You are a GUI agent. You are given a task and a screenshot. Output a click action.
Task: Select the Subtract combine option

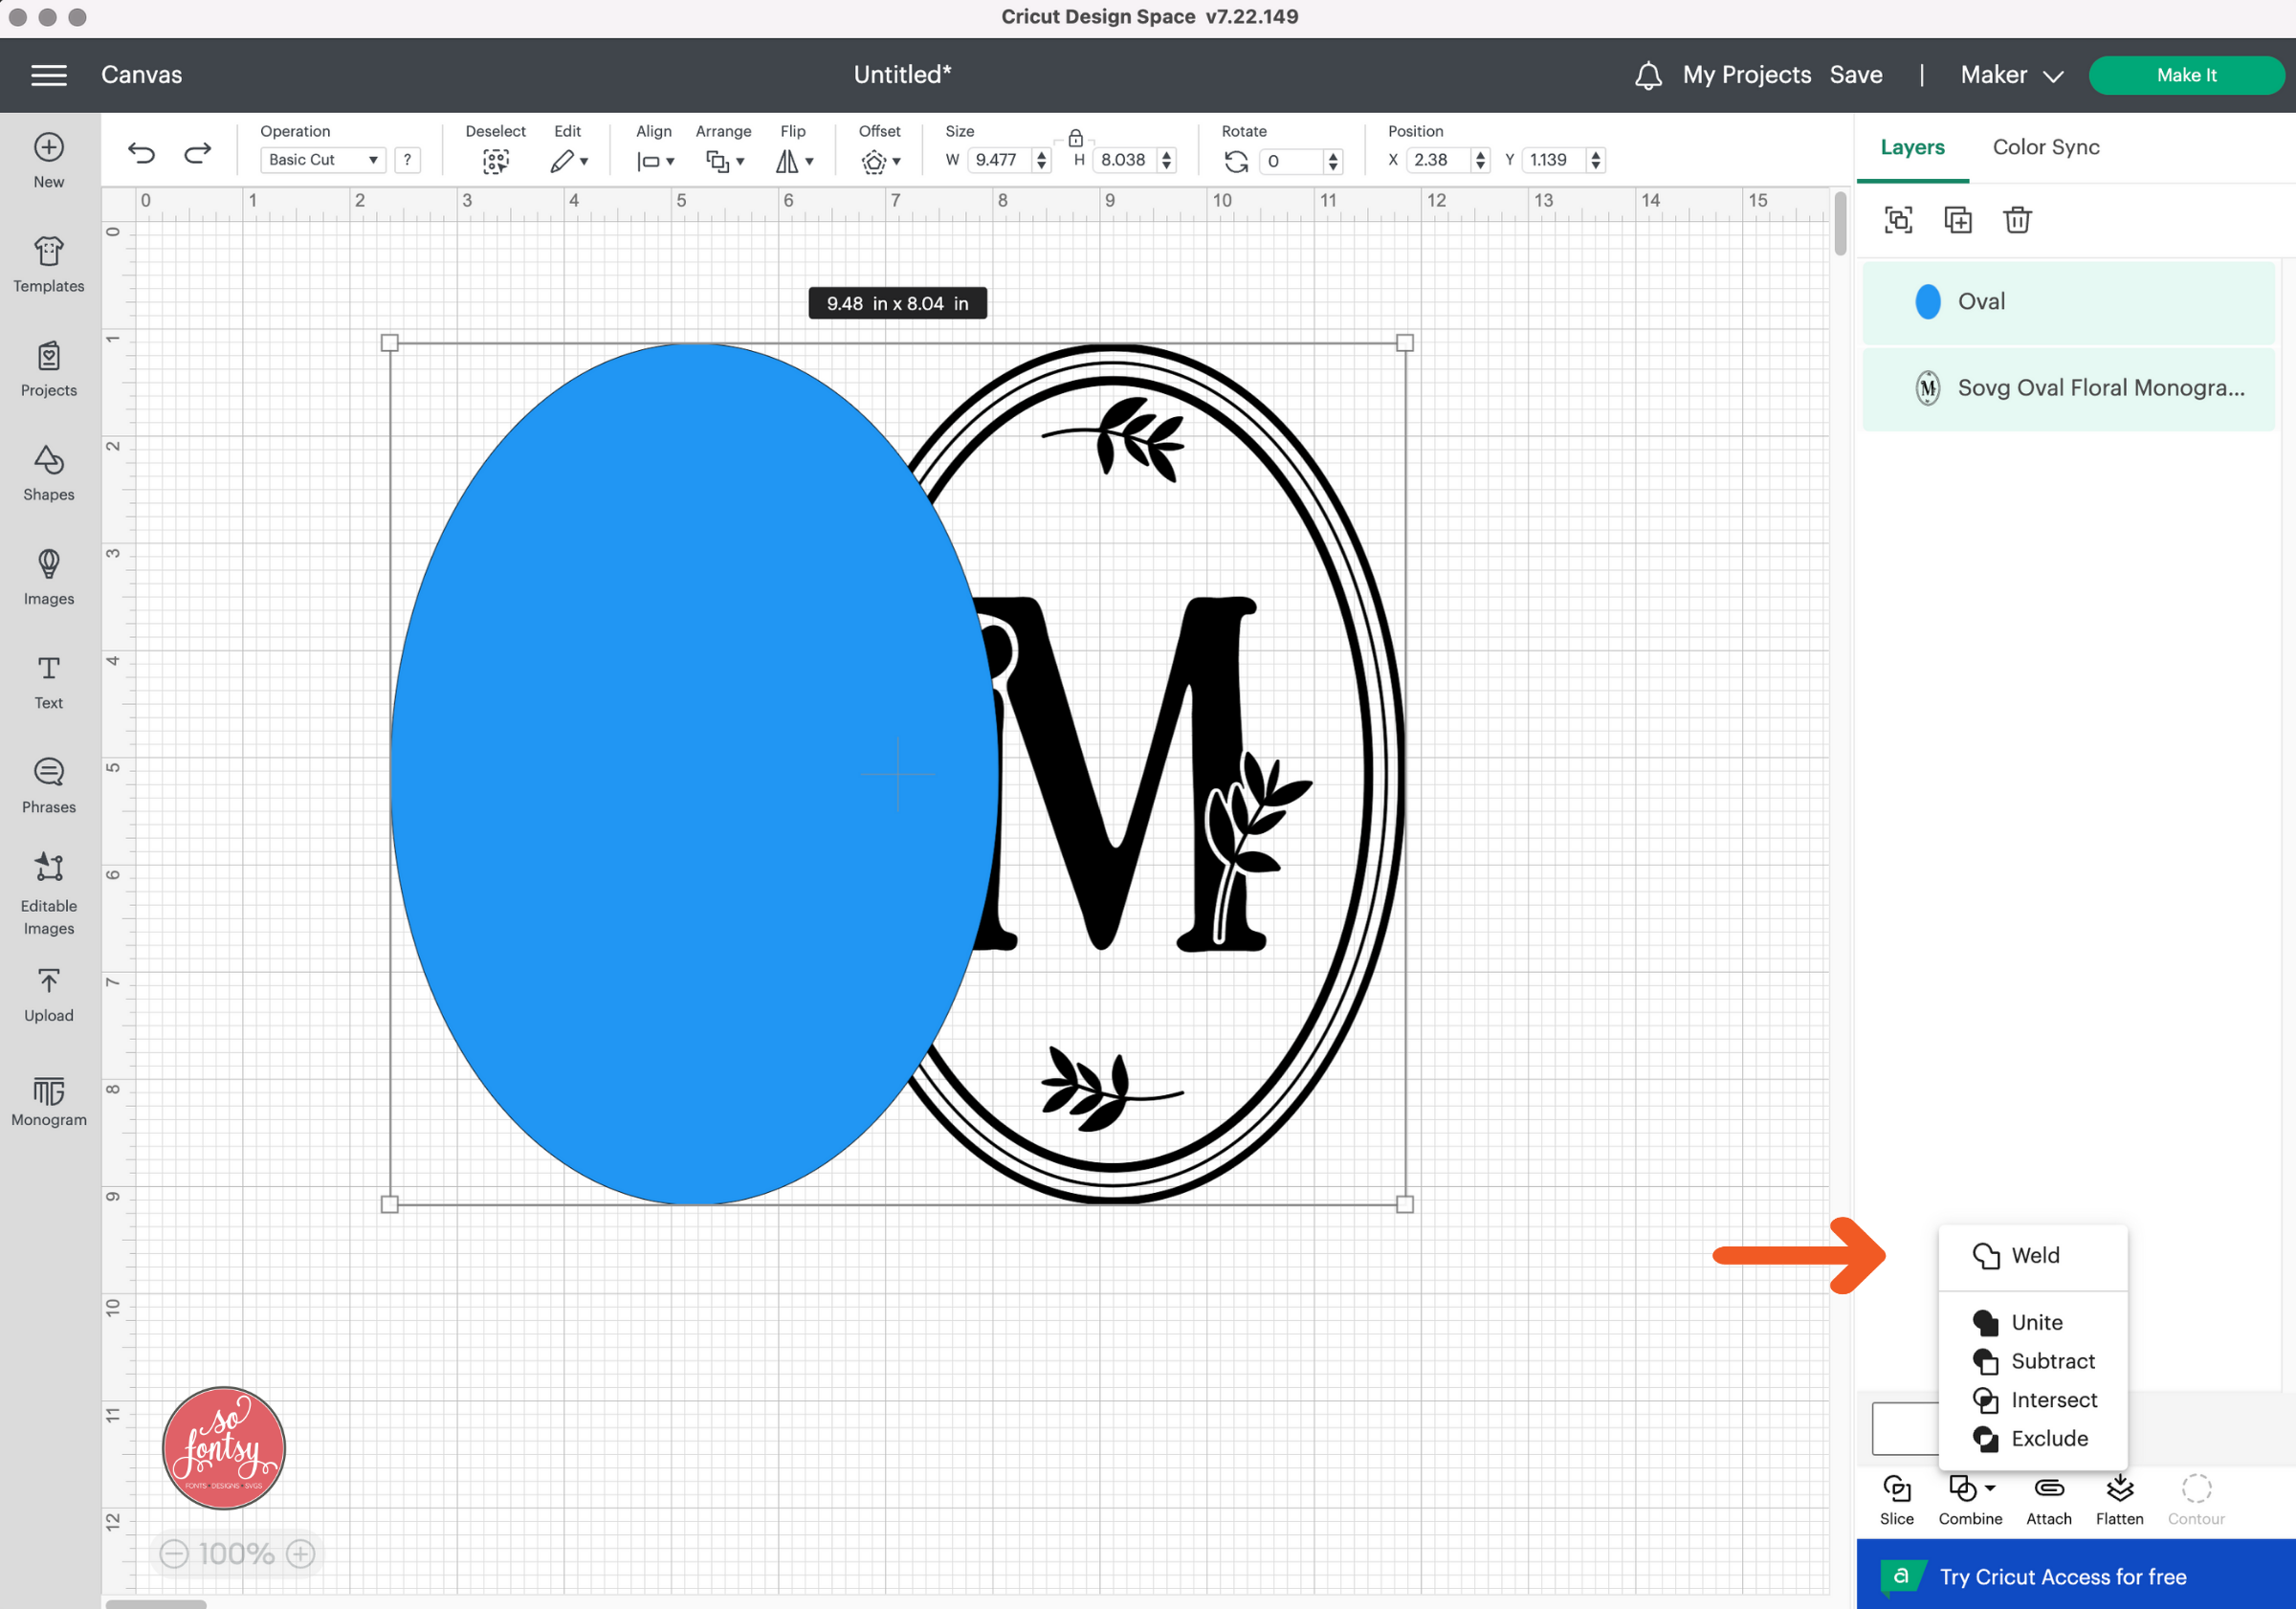[2050, 1361]
